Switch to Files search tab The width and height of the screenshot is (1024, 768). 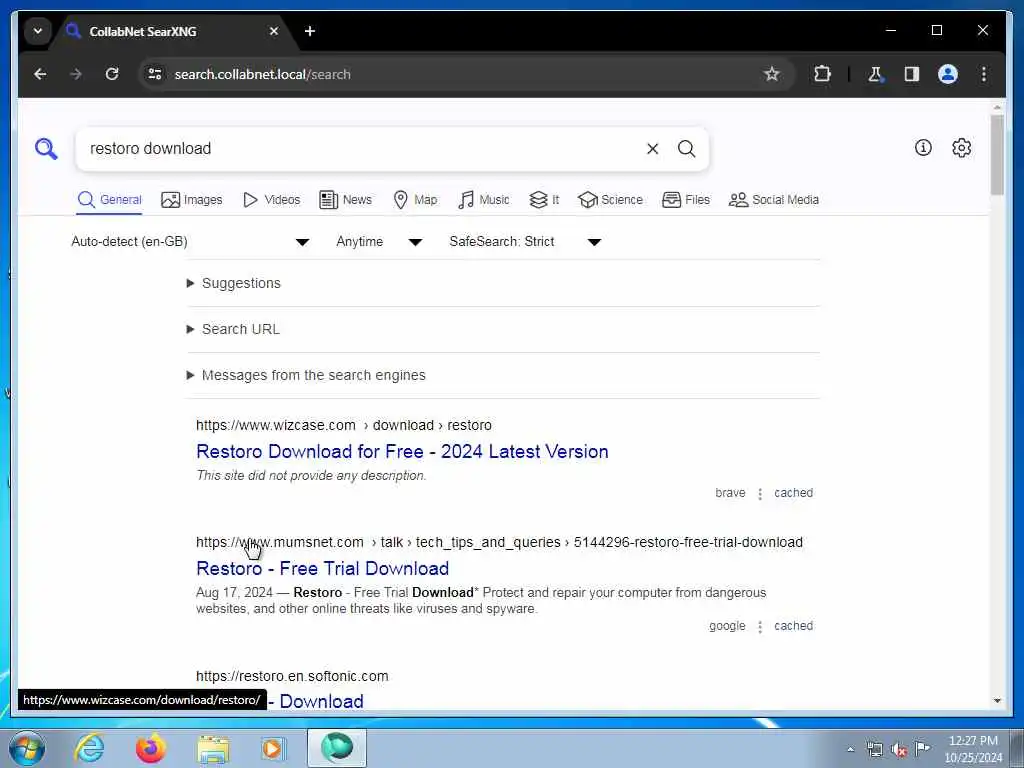(x=686, y=200)
